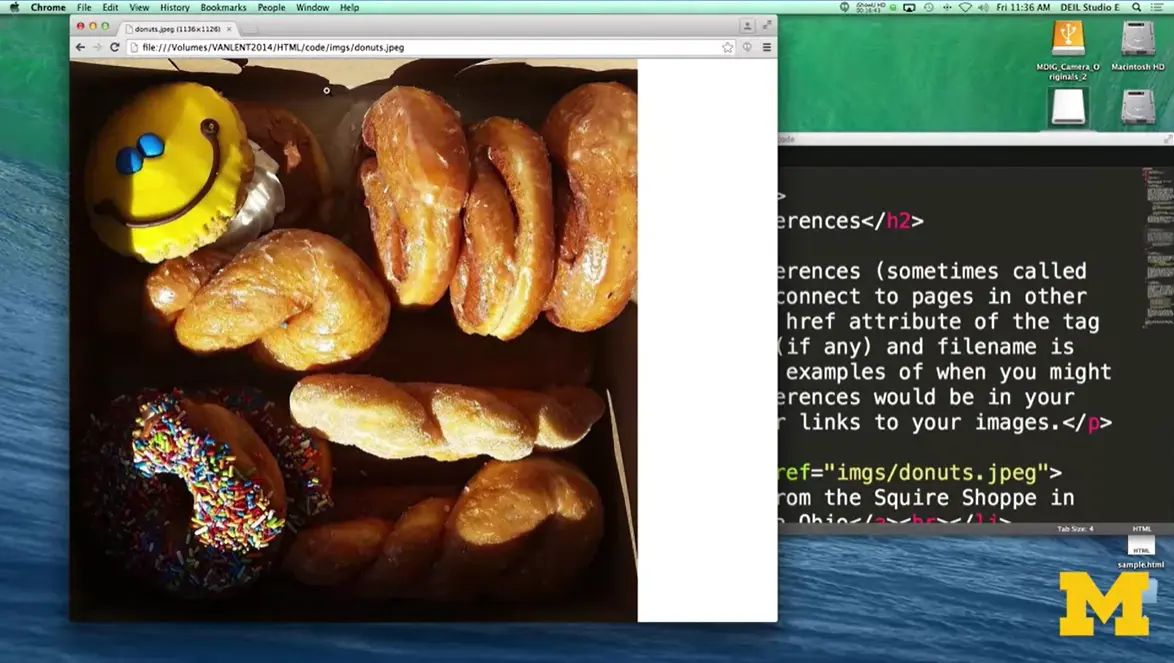Click the browser Back arrow button

pyautogui.click(x=81, y=47)
